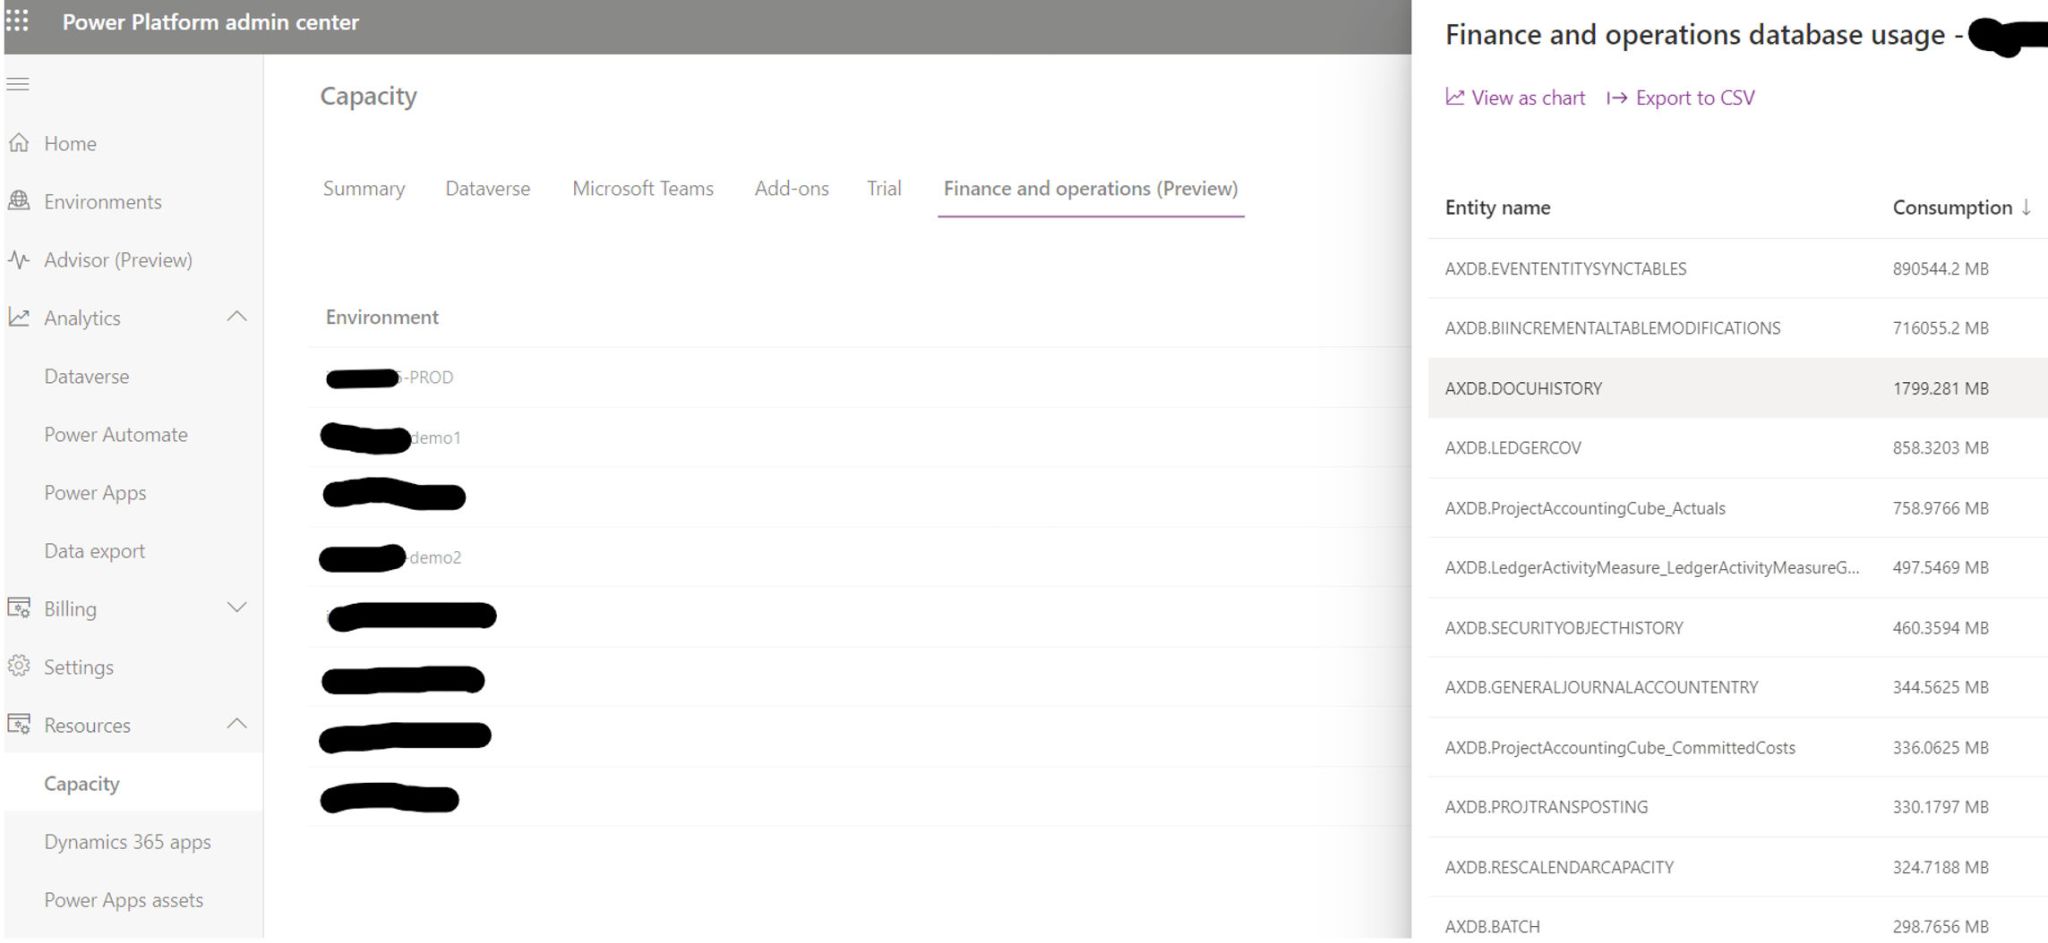Click the Advisor (Preview) pulse icon
Image resolution: width=2048 pixels, height=943 pixels.
pyautogui.click(x=18, y=260)
